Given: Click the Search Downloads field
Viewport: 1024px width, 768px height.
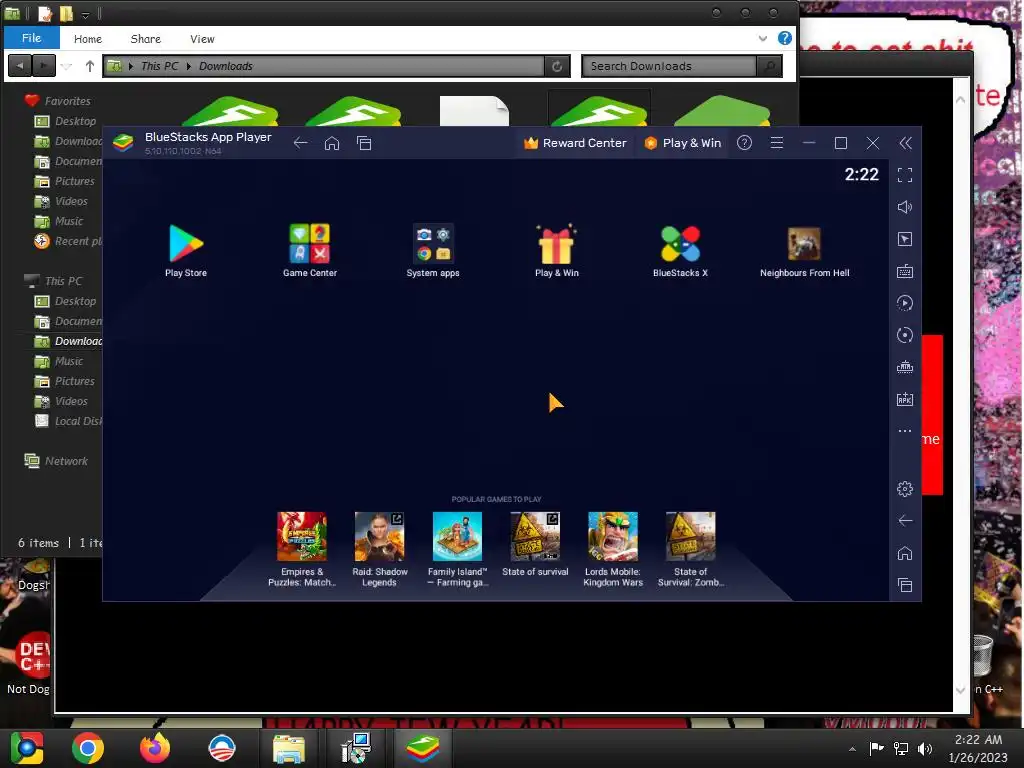Looking at the screenshot, I should pos(669,66).
